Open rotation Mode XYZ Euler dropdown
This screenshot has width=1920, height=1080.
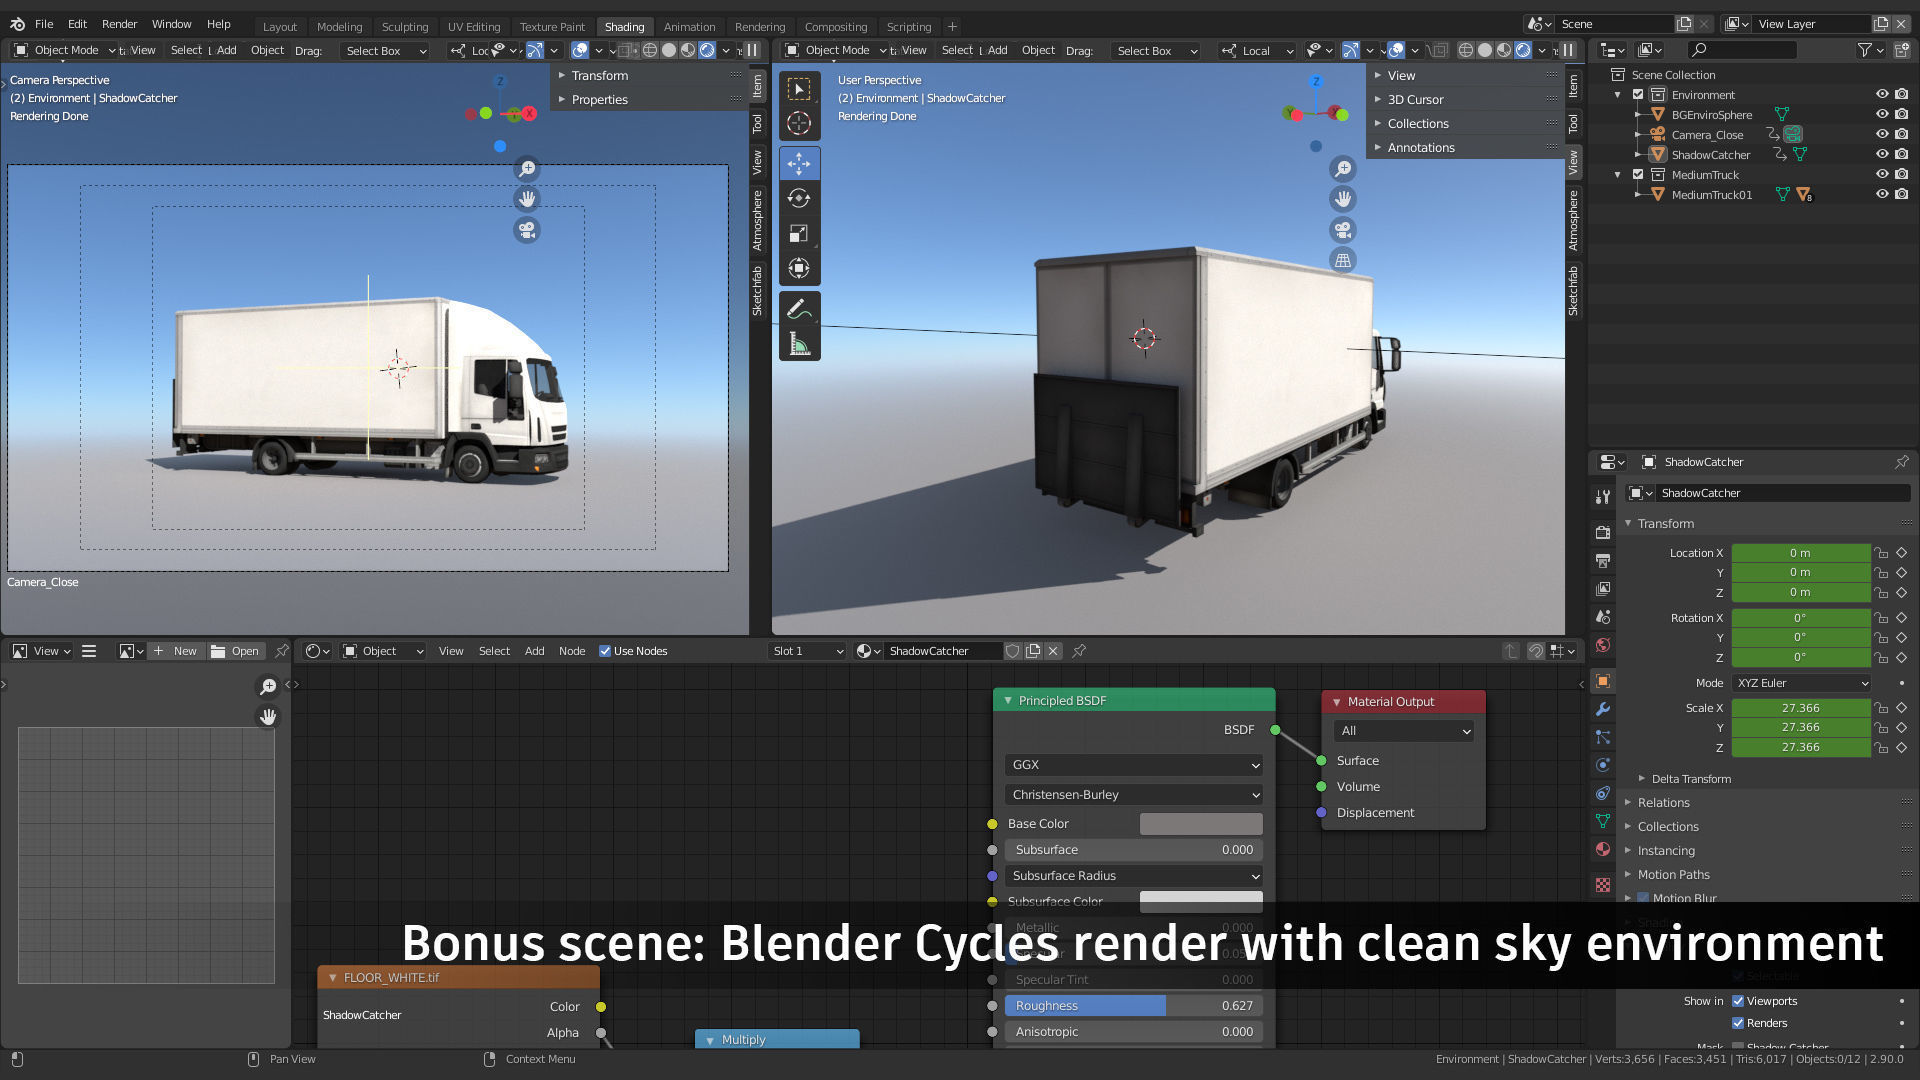(x=1801, y=683)
